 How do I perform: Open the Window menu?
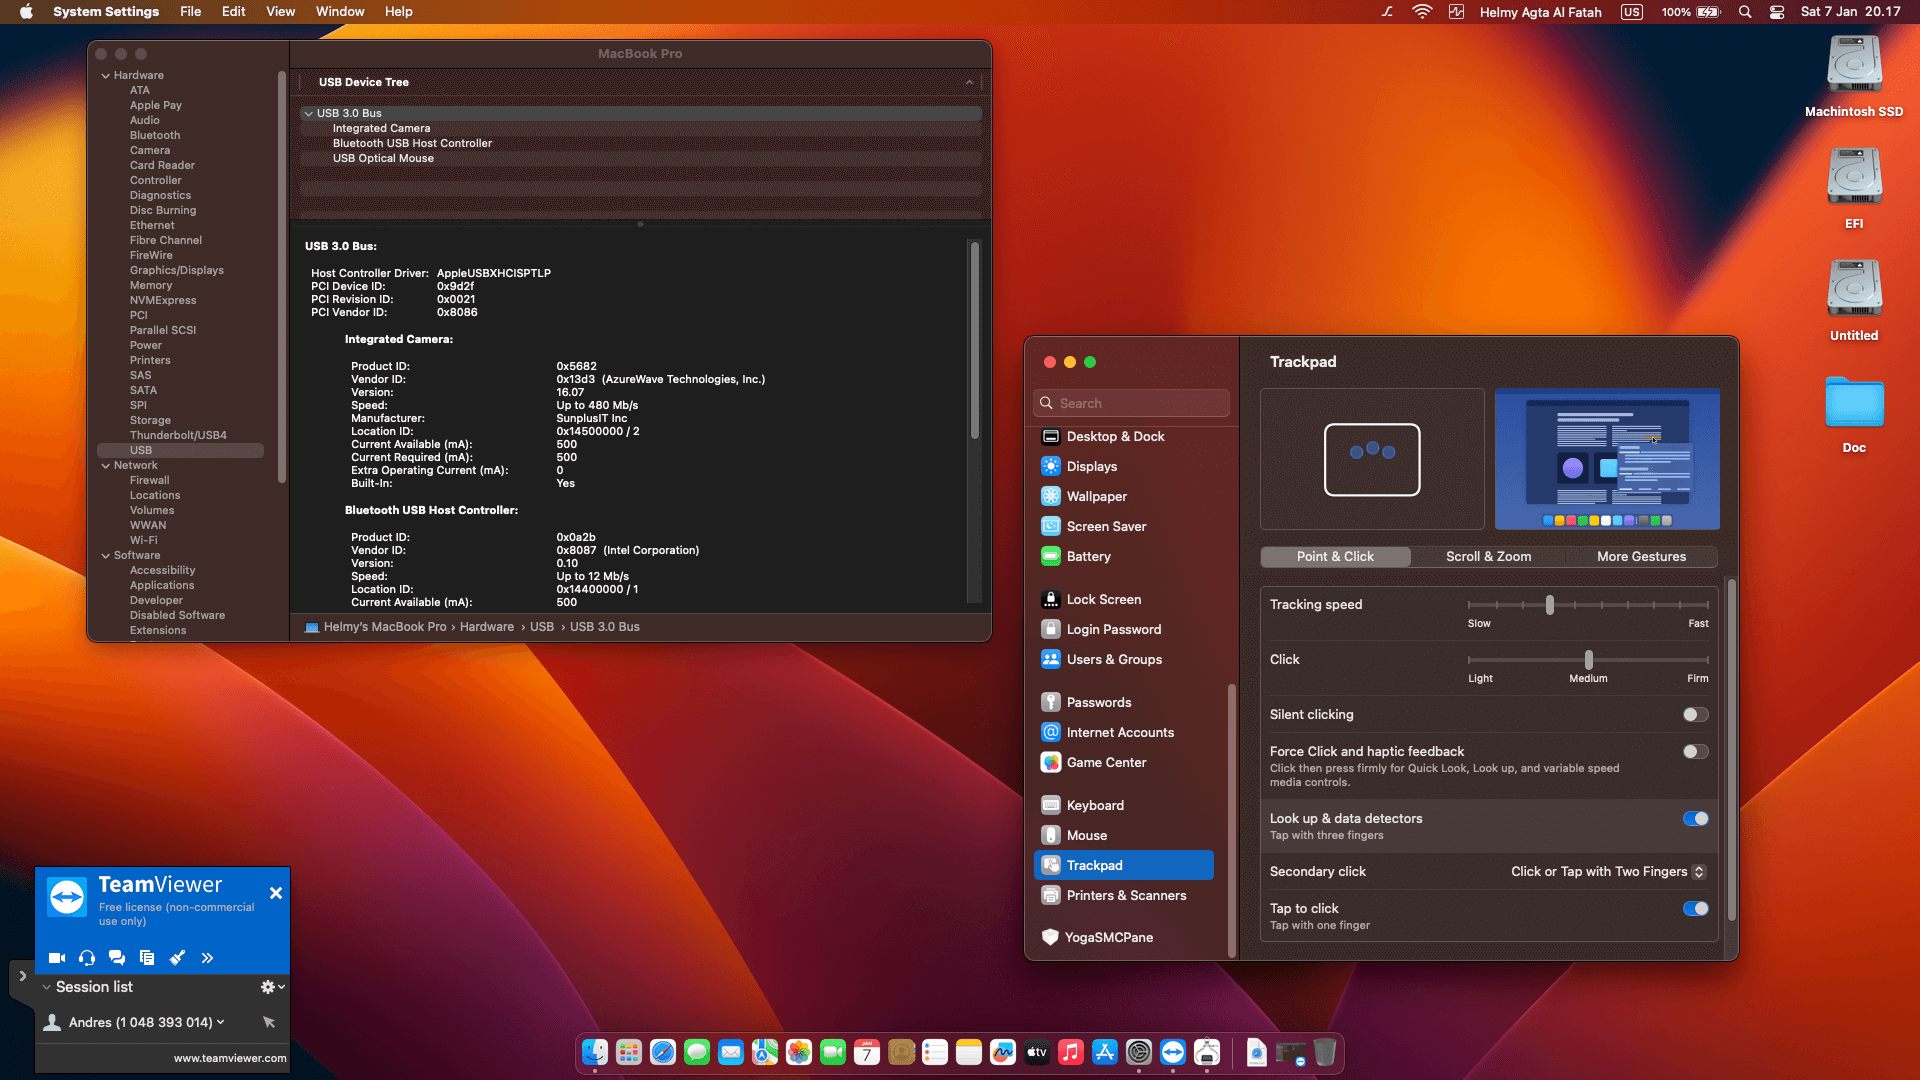tap(340, 12)
